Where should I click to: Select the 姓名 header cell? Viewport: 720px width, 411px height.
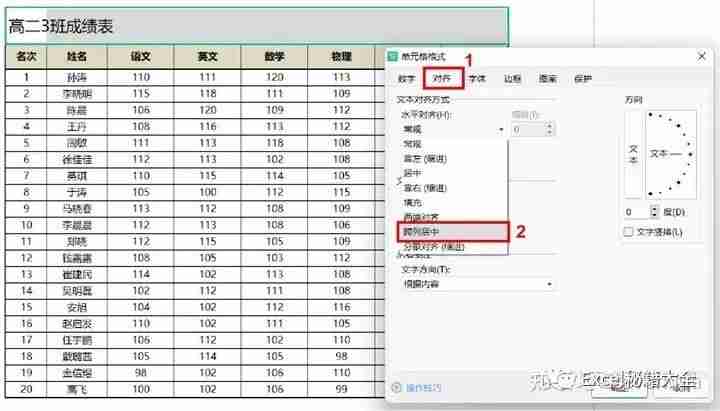(x=77, y=57)
